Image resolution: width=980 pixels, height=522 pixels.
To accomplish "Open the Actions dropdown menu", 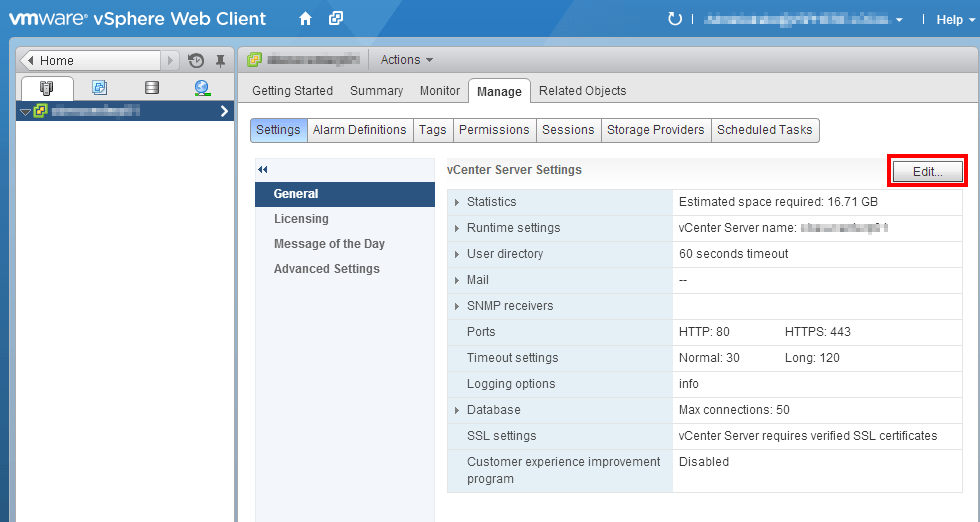I will [x=406, y=59].
